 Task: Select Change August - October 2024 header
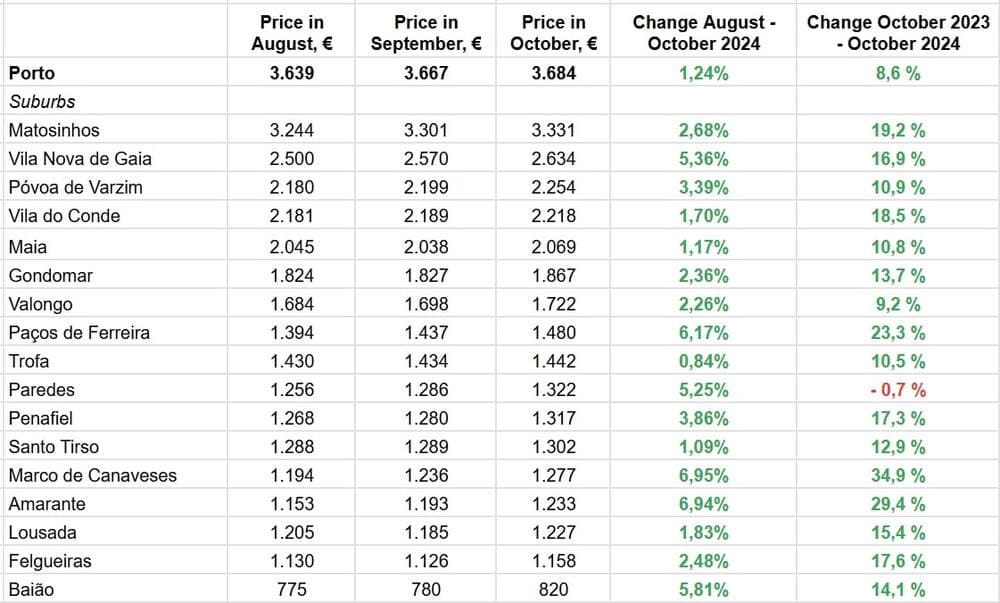tap(703, 33)
